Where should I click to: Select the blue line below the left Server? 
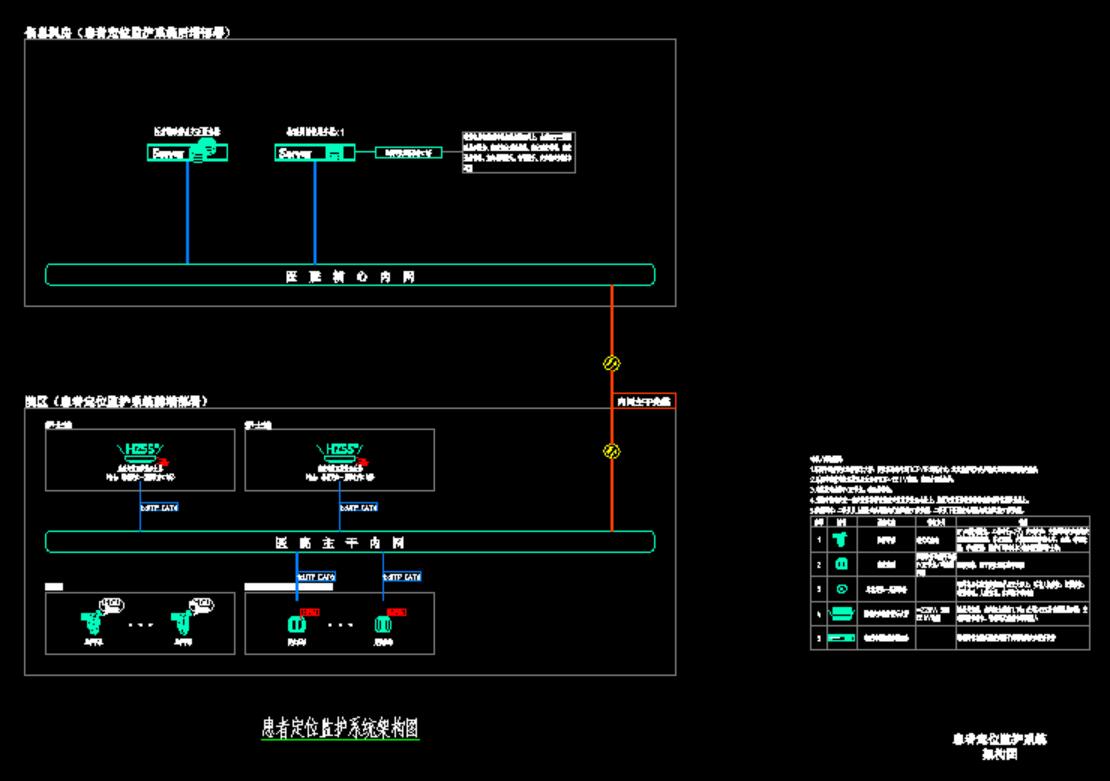click(x=187, y=212)
